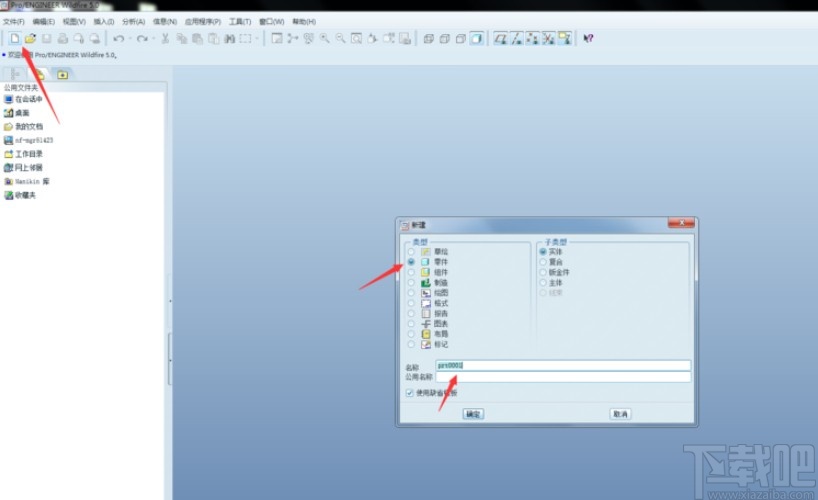
Task: Select Wireframe display style icon
Action: [x=429, y=38]
